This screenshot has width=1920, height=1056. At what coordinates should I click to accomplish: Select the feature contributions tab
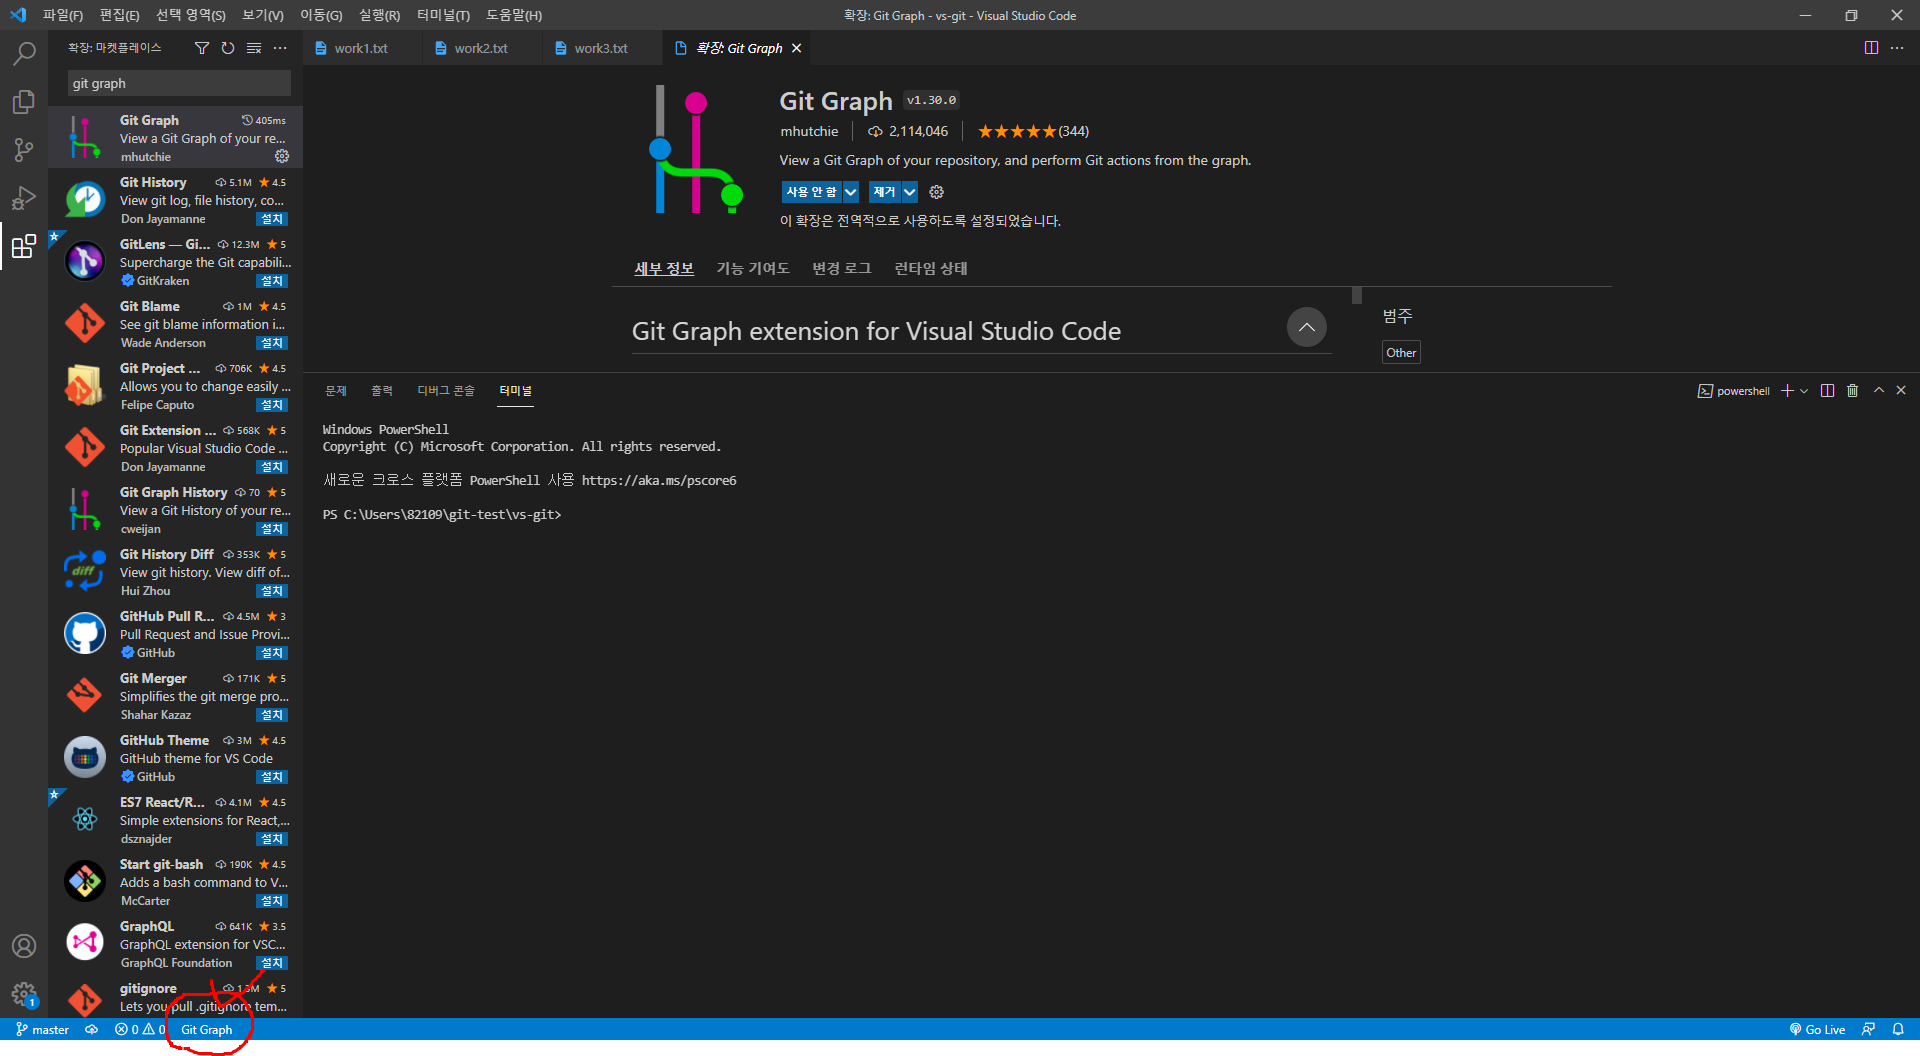tap(752, 268)
